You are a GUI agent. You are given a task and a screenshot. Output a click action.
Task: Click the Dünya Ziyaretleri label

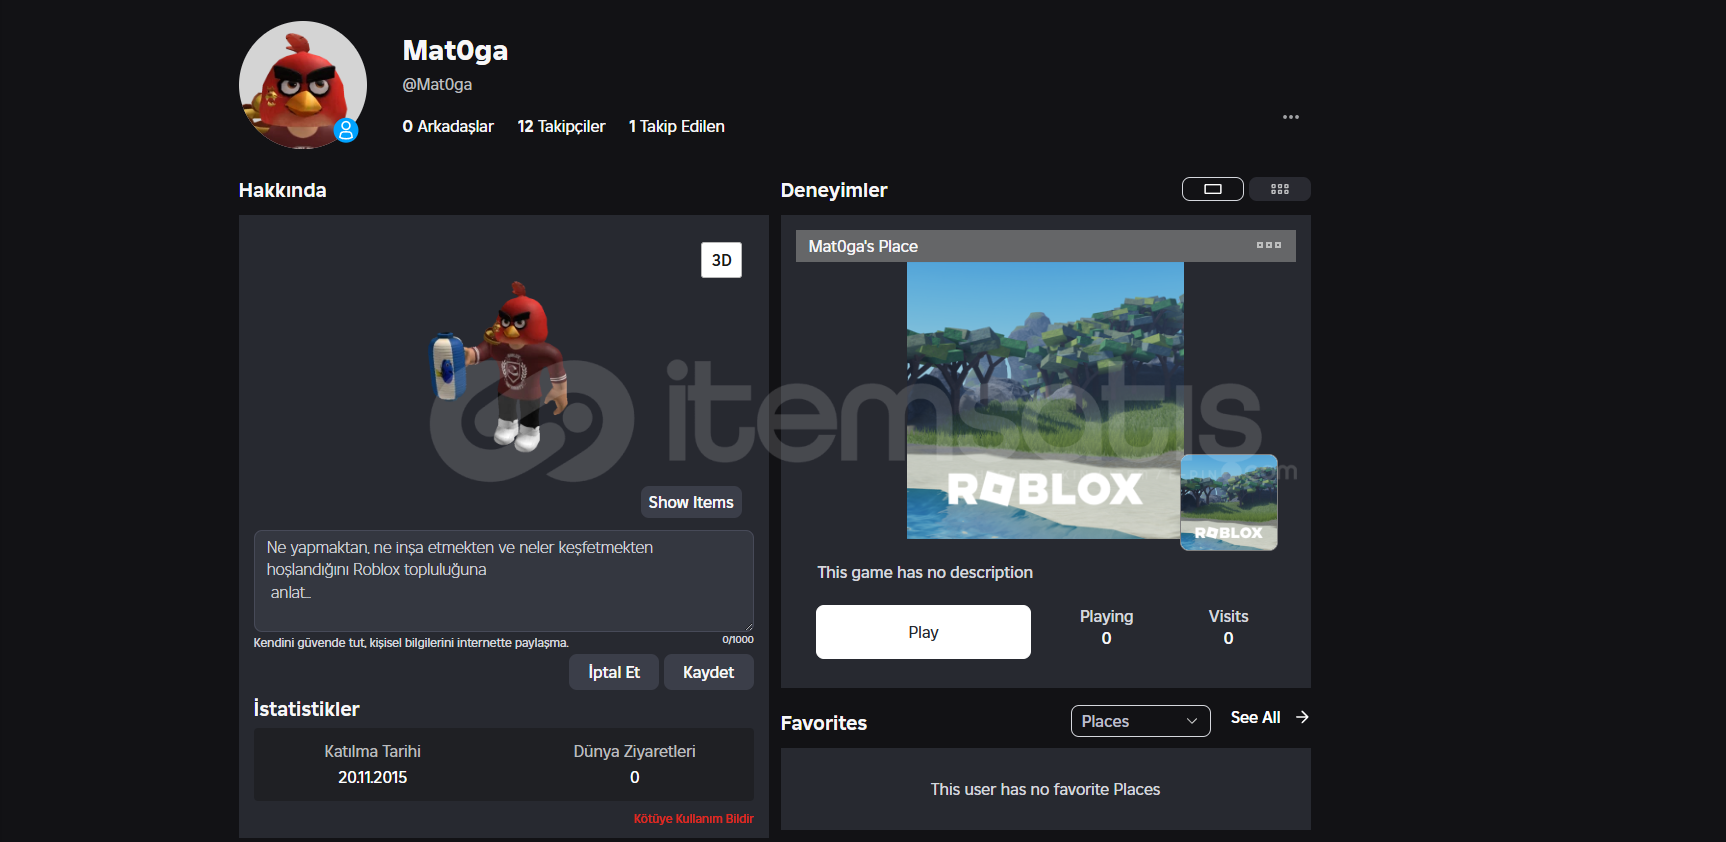click(x=634, y=751)
